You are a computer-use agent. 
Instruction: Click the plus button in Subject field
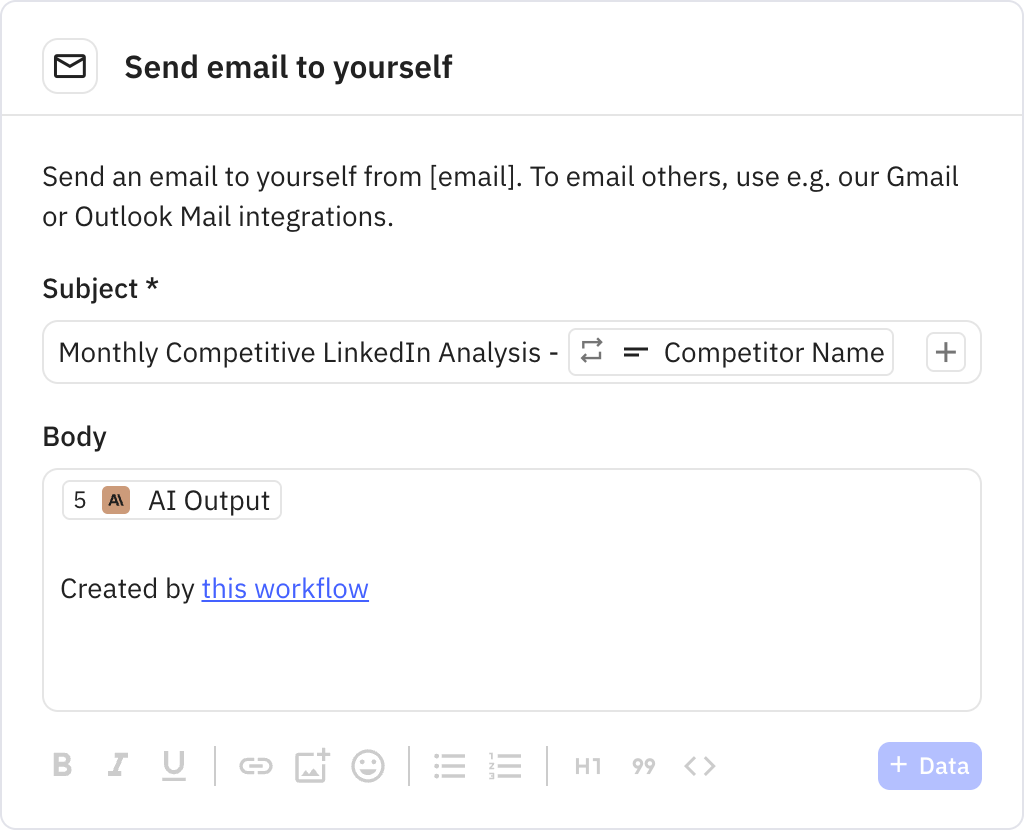tap(945, 352)
